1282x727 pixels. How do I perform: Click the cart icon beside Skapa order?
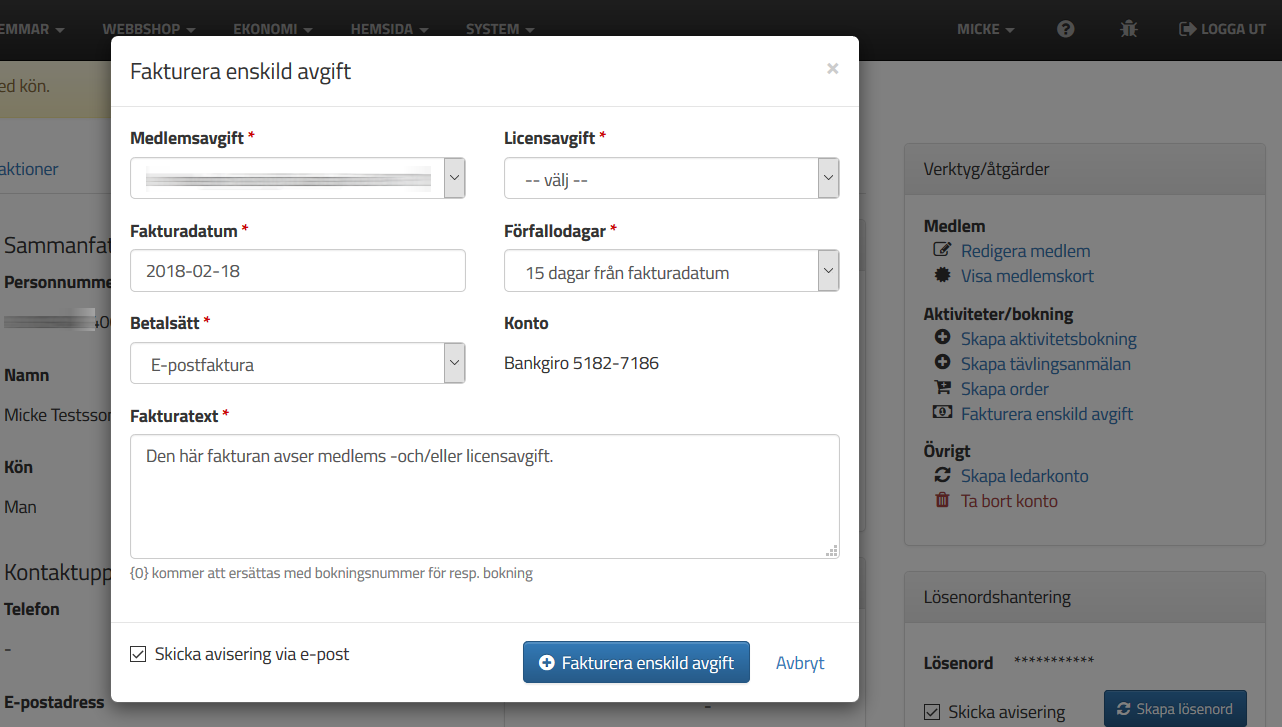(941, 389)
